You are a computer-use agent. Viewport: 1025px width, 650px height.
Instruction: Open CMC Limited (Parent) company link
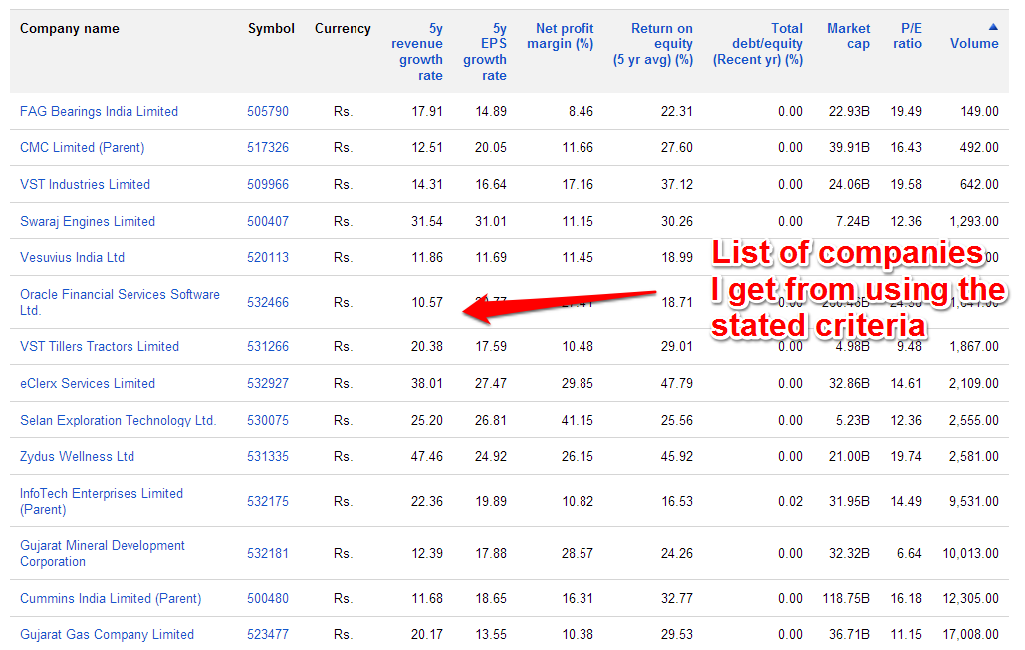[82, 148]
